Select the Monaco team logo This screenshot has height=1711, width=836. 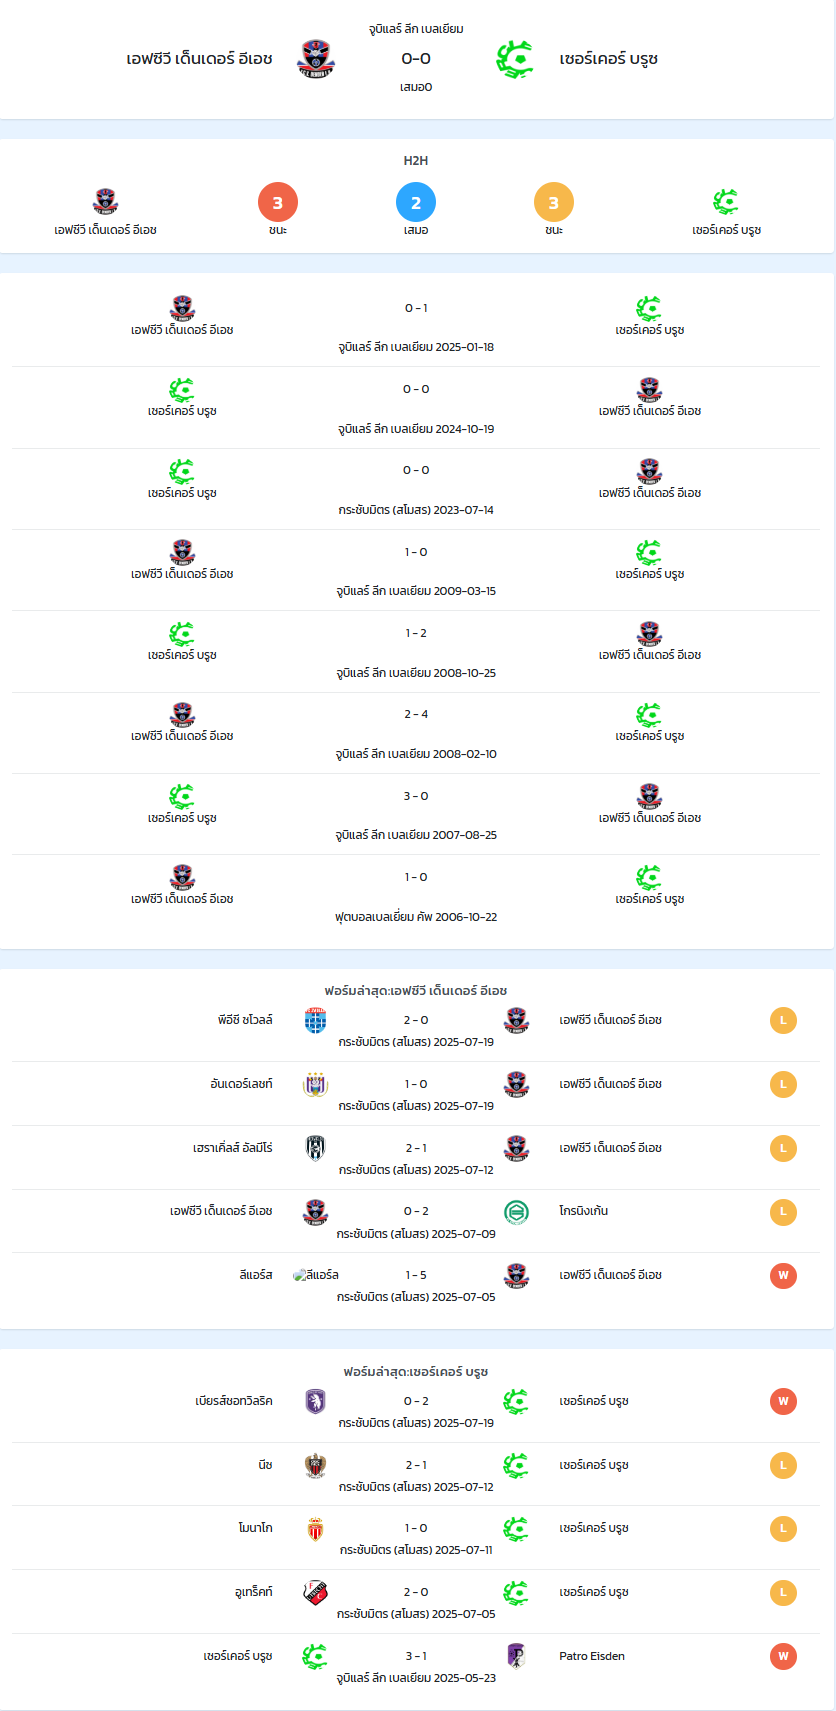coord(316,1528)
